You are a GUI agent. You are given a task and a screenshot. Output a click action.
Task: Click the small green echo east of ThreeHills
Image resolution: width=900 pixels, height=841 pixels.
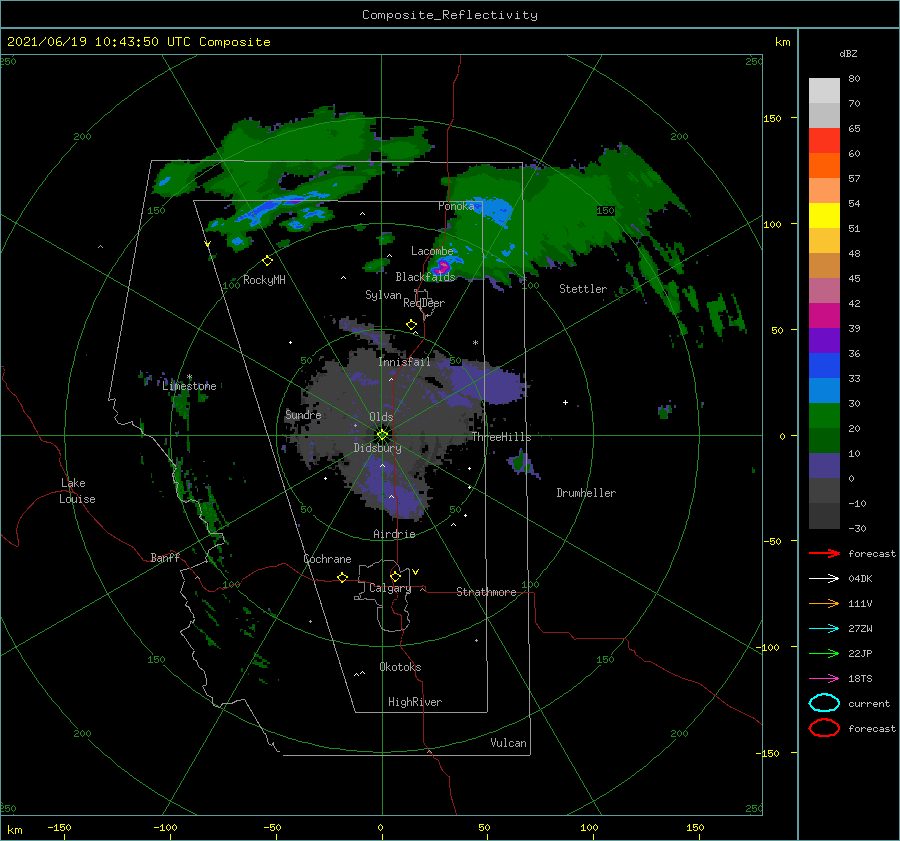pos(522,461)
